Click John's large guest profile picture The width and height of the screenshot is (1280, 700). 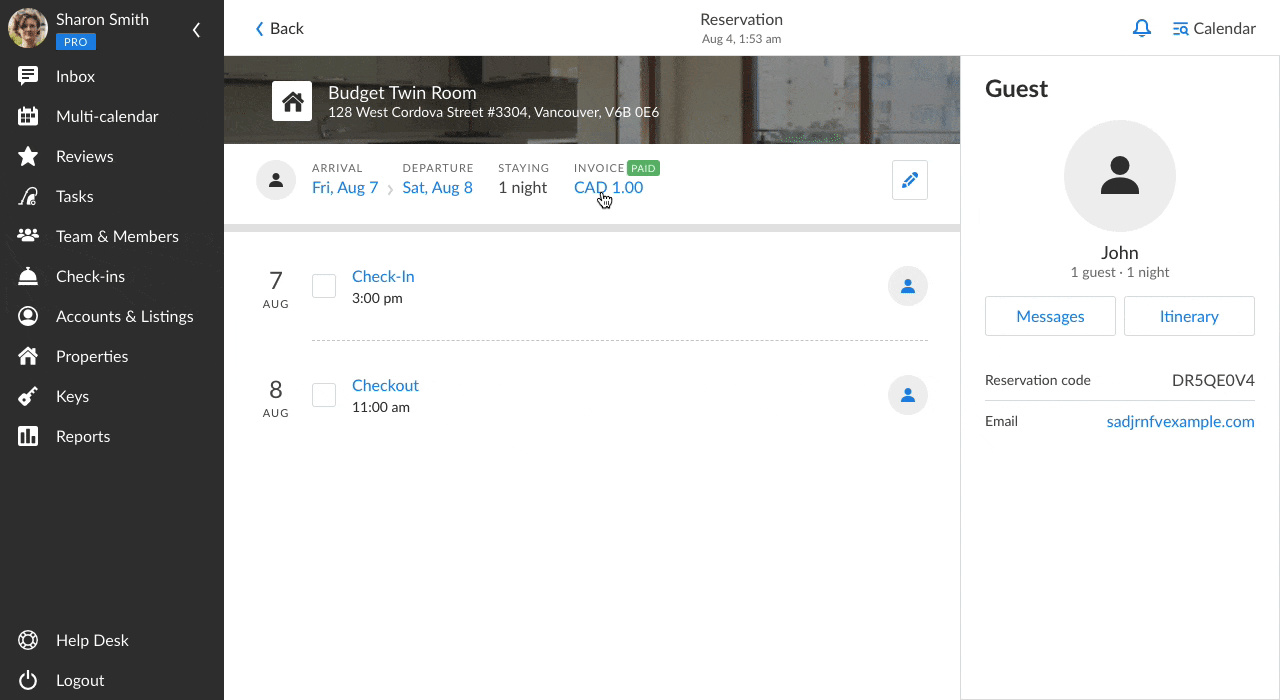click(1120, 176)
